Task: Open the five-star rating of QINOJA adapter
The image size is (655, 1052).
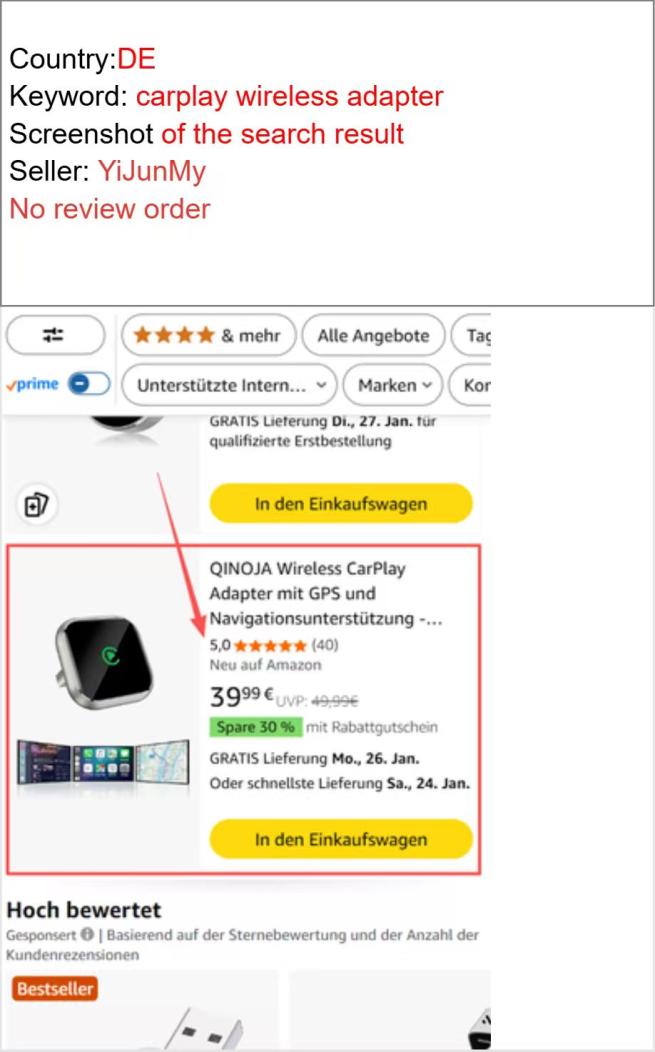Action: 270,645
